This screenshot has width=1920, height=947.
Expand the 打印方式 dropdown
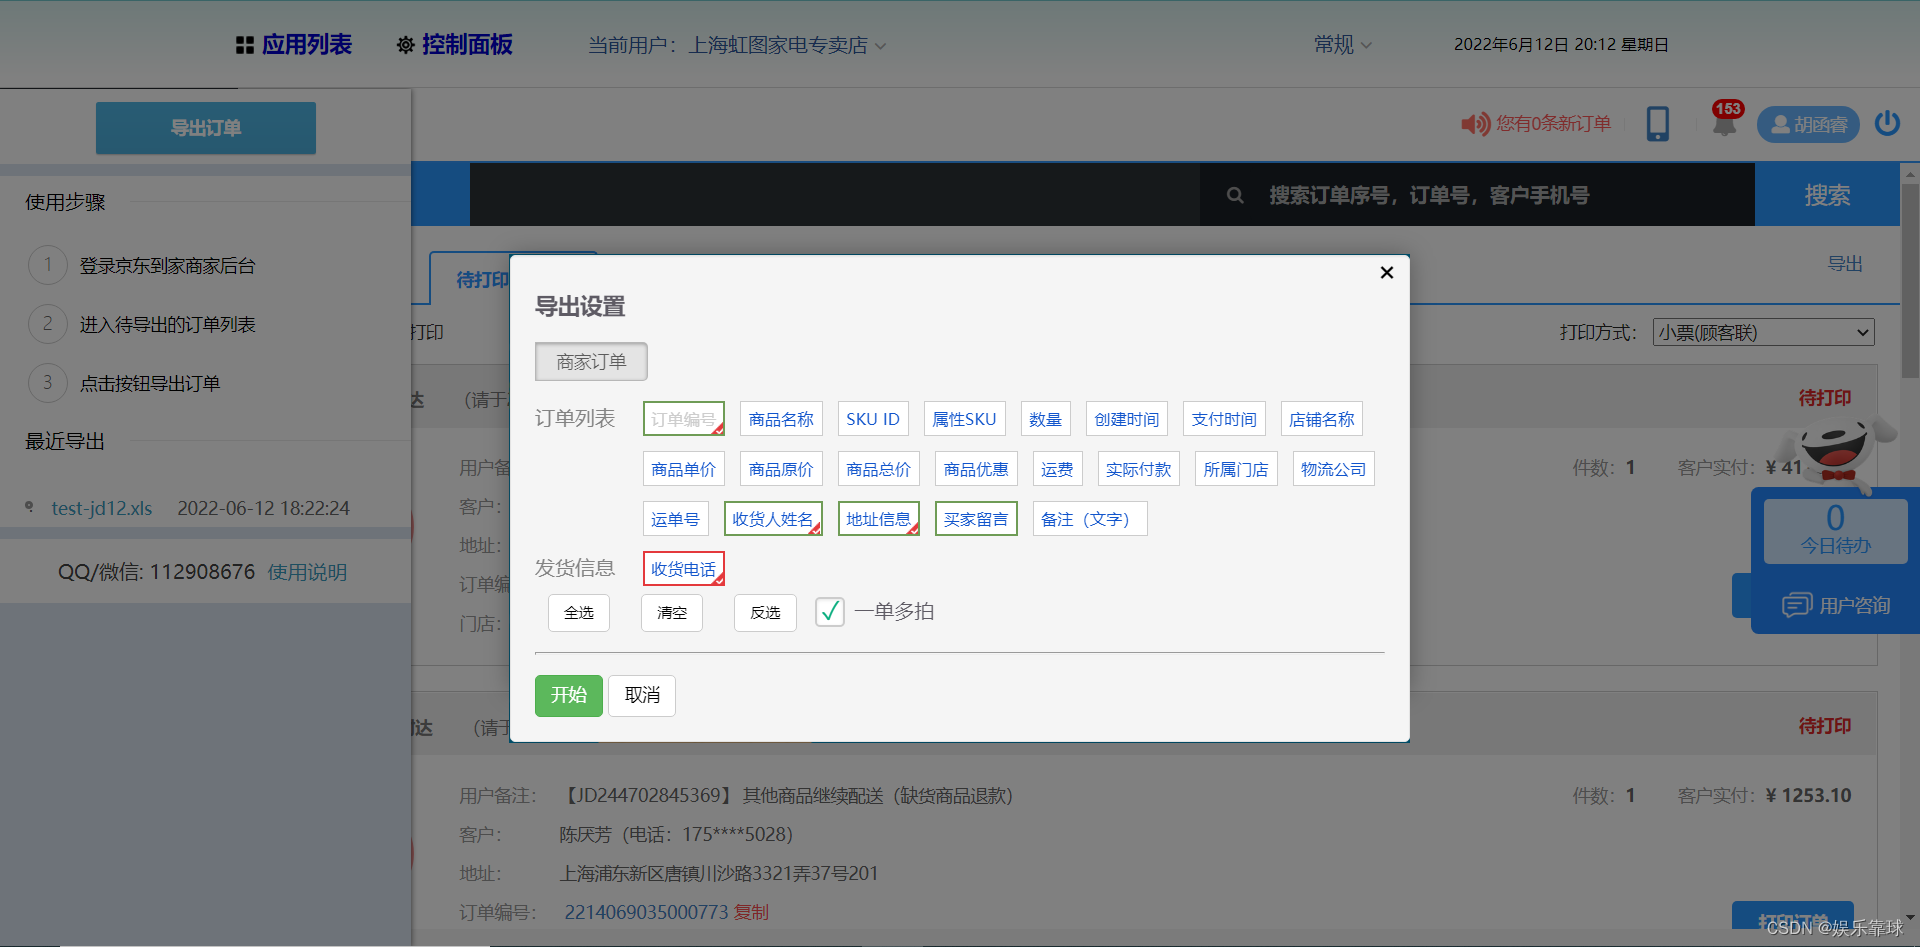pyautogui.click(x=1763, y=333)
